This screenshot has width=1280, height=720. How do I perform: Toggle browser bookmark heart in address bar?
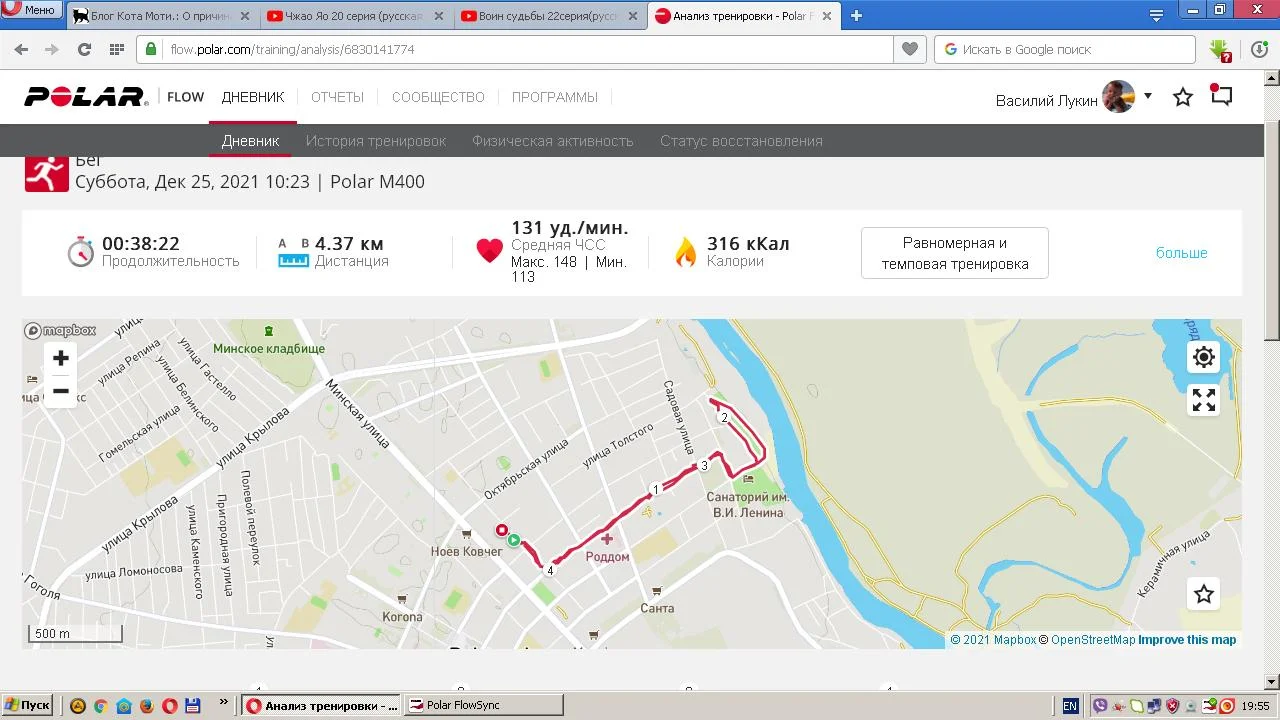tap(910, 49)
